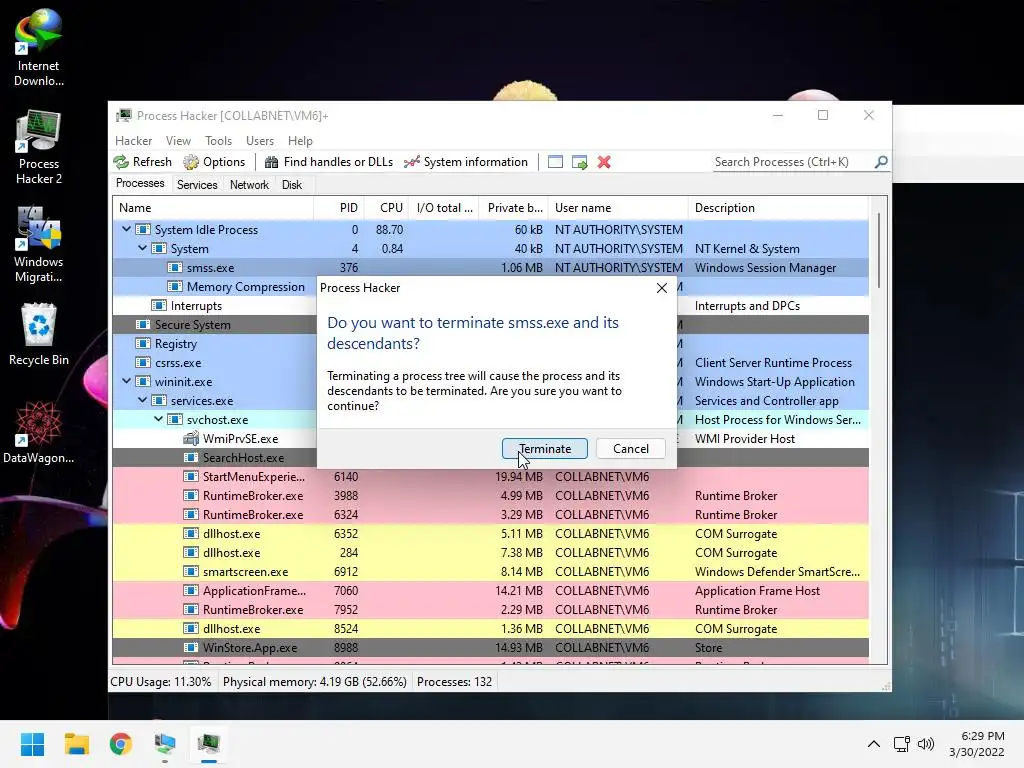Image resolution: width=1024 pixels, height=768 pixels.
Task: Sort by the Name column header
Action: [213, 208]
